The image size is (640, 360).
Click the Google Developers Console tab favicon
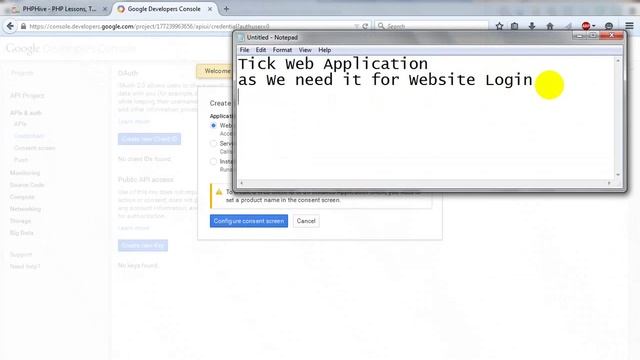pyautogui.click(x=121, y=9)
